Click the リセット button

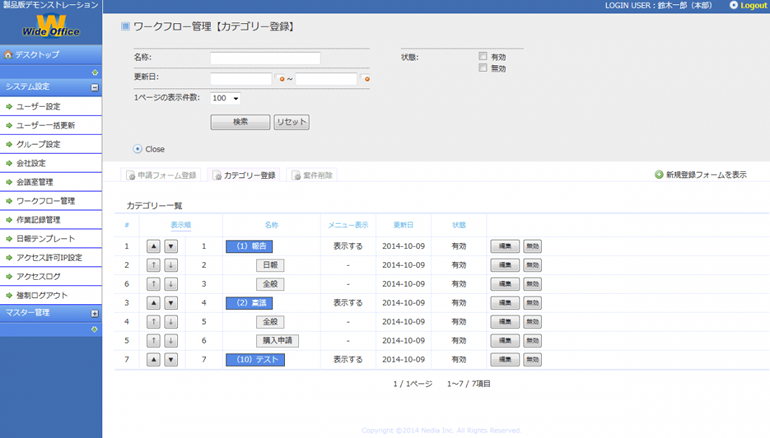pyautogui.click(x=292, y=122)
